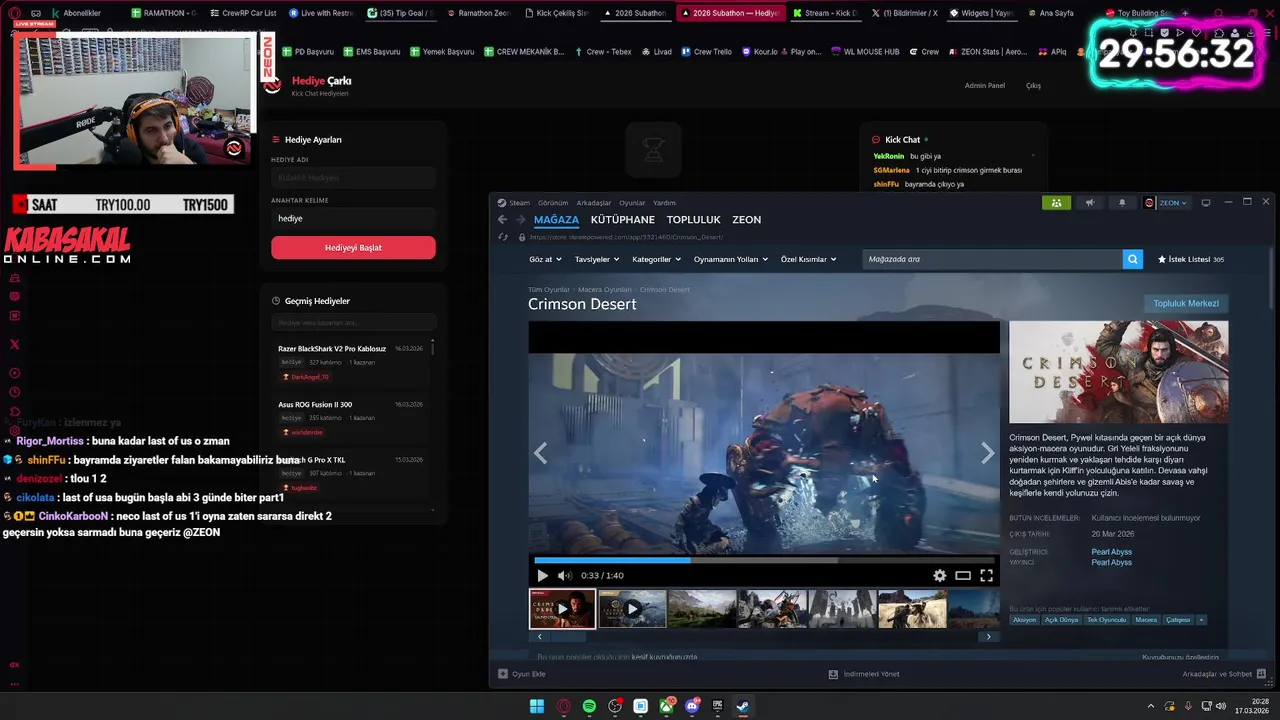Screen dimensions: 1280x720
Task: Open İstek Listesi wishlist
Action: click(1190, 259)
